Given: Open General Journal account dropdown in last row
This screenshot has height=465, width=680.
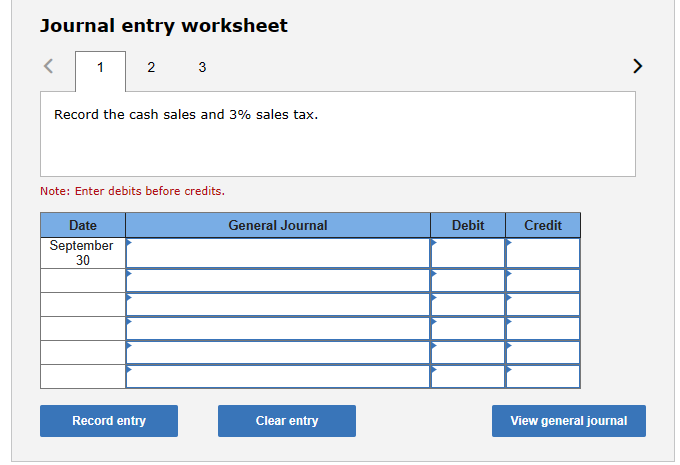Looking at the screenshot, I should coord(278,377).
